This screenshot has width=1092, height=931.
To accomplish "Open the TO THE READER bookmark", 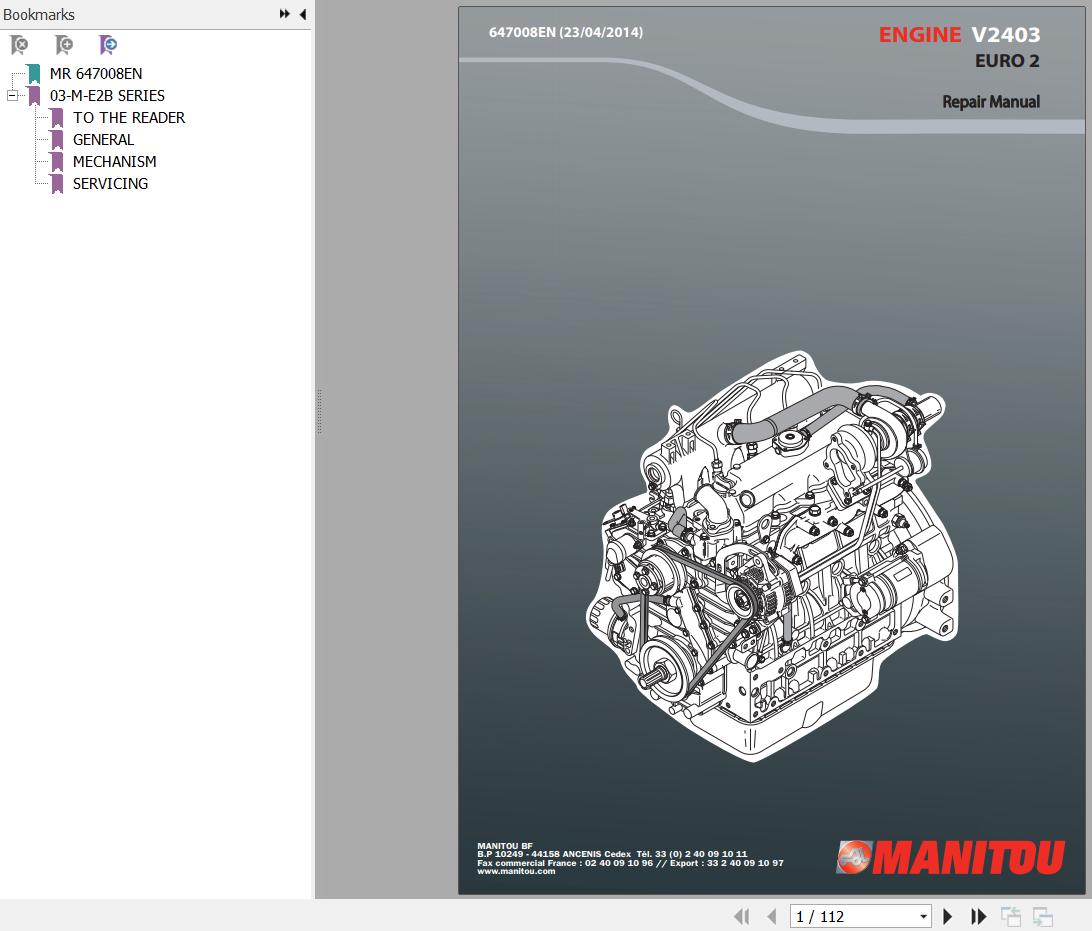I will coord(129,118).
